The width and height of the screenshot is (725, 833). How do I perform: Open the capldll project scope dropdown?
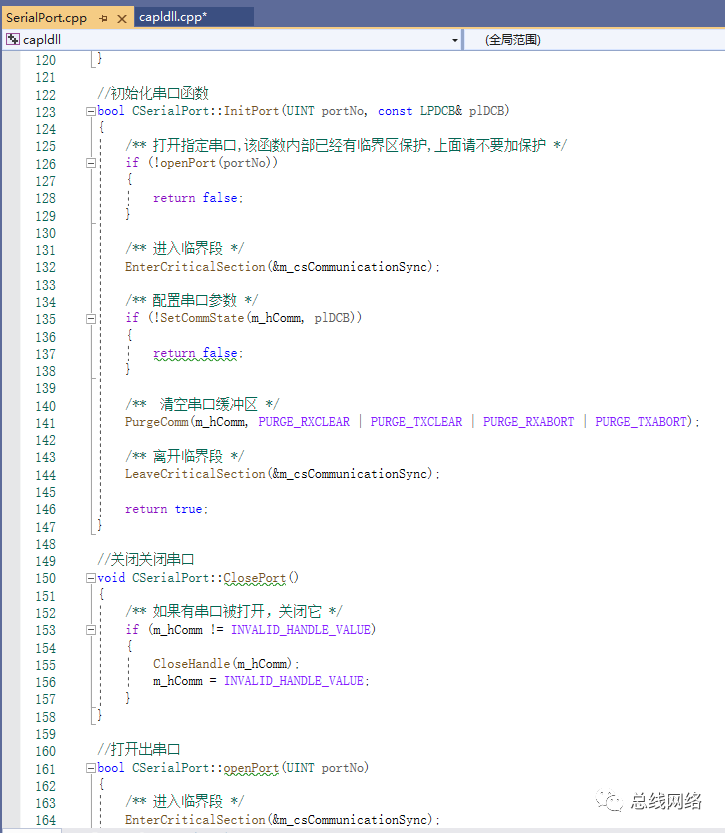tap(455, 40)
